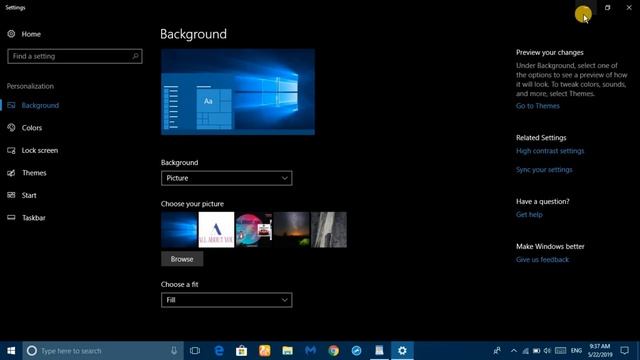The image size is (640, 360).
Task: Click the Home gear icon
Action: click(11, 34)
